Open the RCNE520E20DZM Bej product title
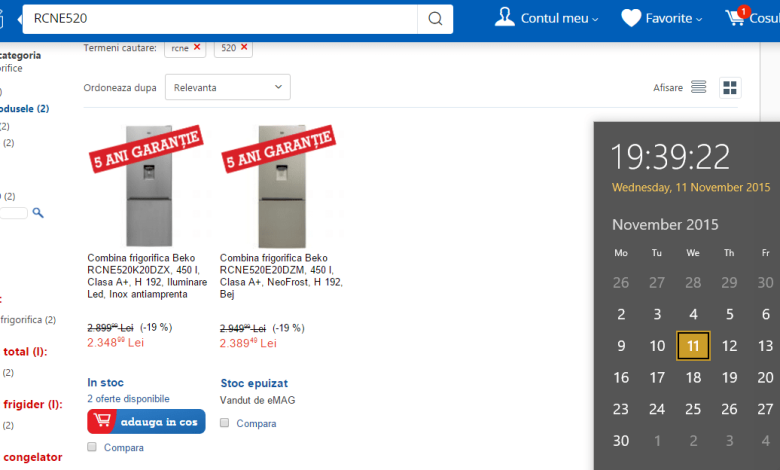Viewport: 780px width, 470px height. click(x=281, y=276)
